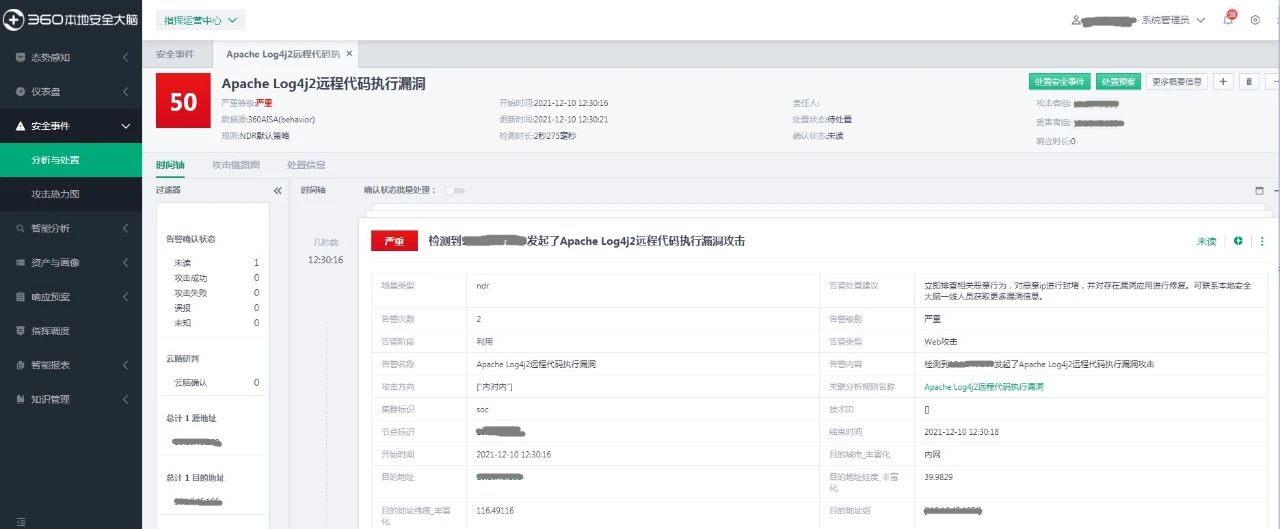Click the 指挥调度 sidebar icon
The image size is (1280, 529).
tap(20, 331)
